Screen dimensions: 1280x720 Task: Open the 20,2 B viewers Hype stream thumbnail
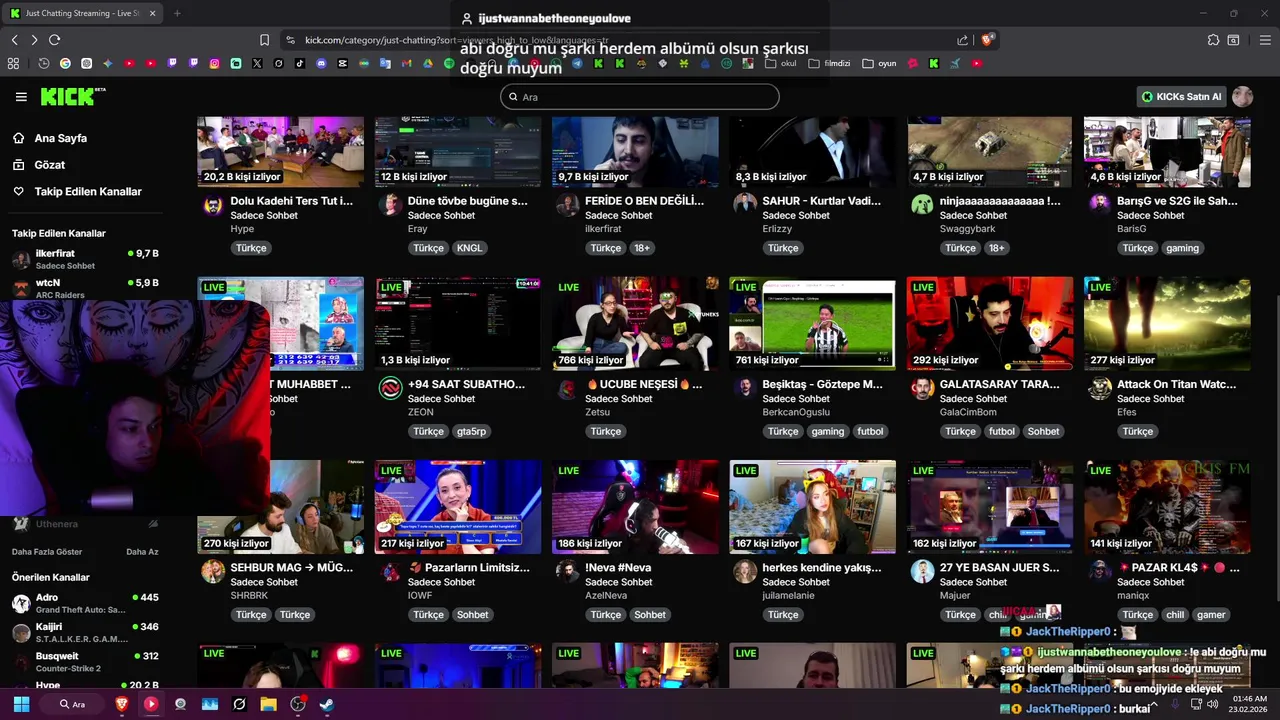tap(280, 152)
